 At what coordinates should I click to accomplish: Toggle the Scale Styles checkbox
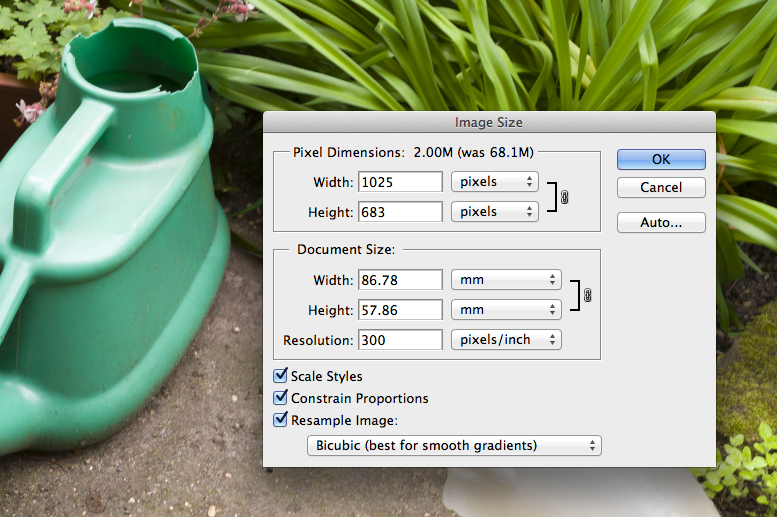[281, 376]
